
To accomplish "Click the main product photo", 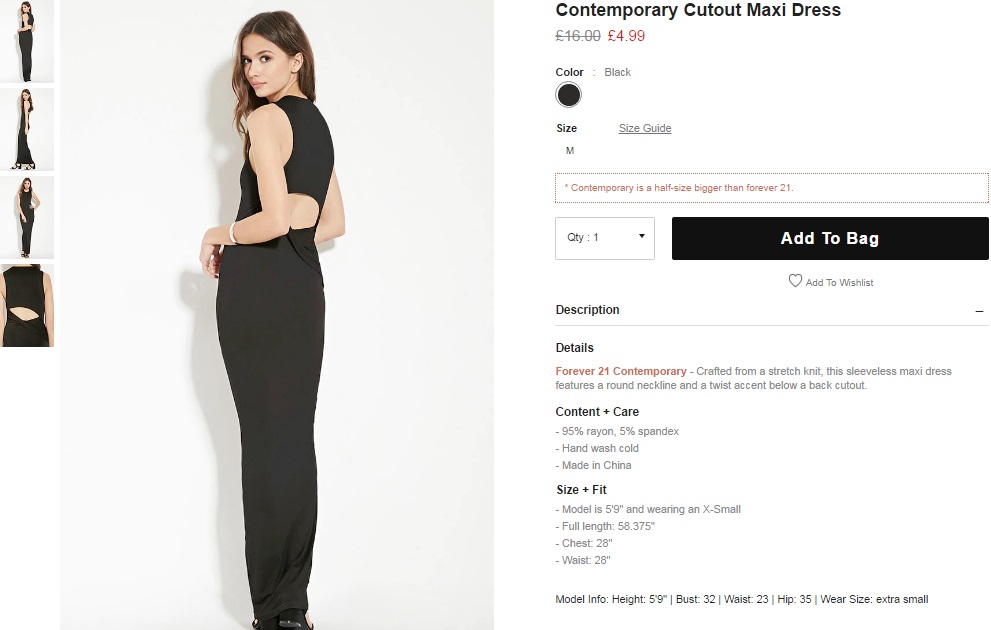I will tap(277, 315).
